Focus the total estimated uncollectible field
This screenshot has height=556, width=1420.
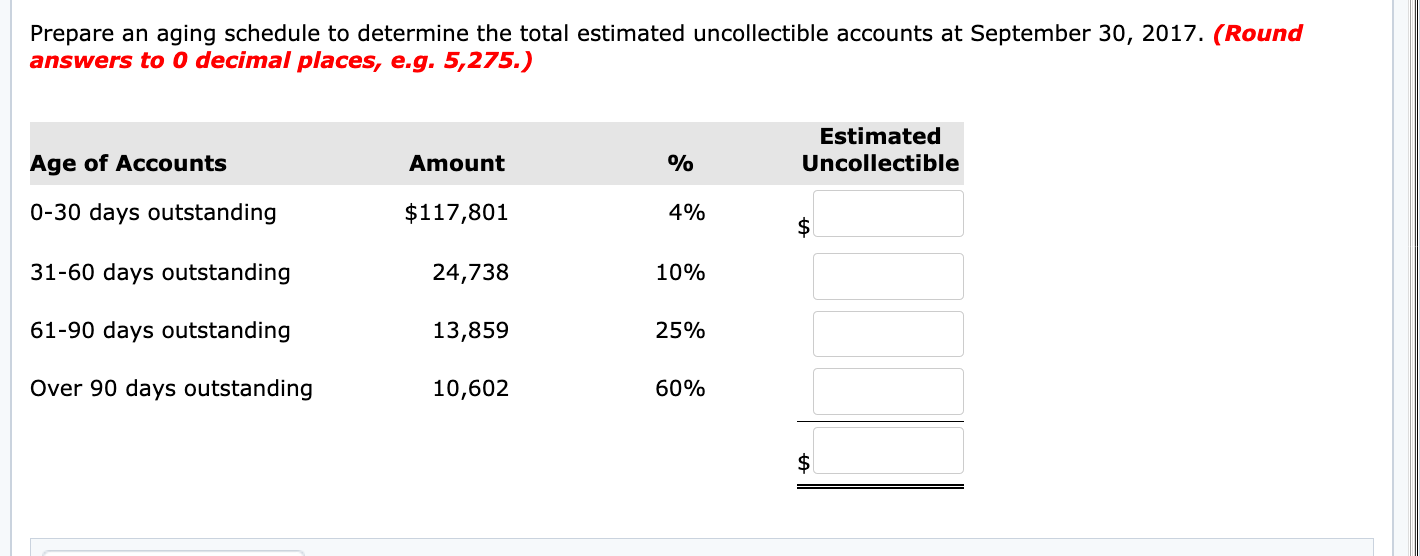tap(888, 451)
